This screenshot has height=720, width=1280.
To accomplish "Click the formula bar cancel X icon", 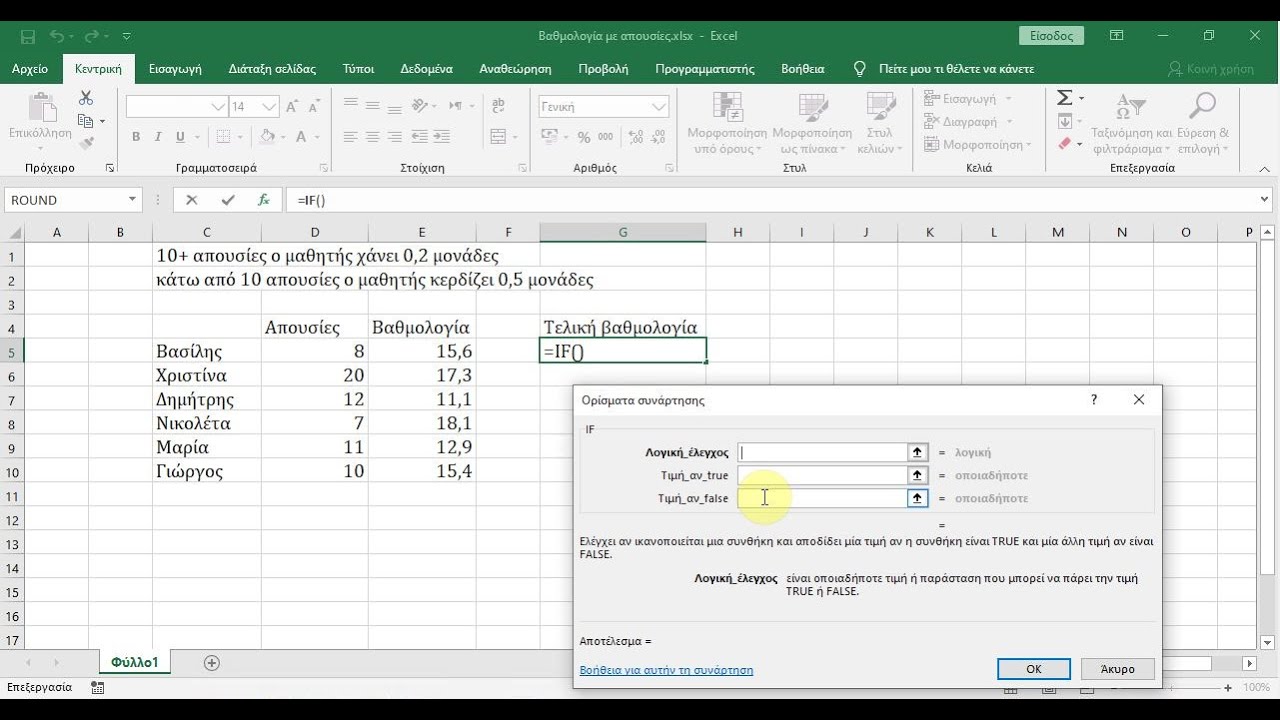I will 192,200.
